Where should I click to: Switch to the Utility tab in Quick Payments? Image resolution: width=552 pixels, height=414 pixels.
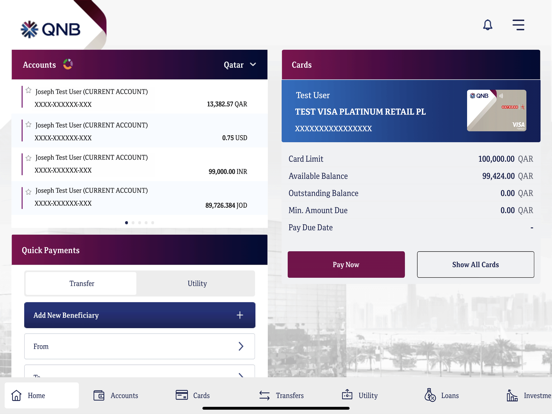point(196,283)
